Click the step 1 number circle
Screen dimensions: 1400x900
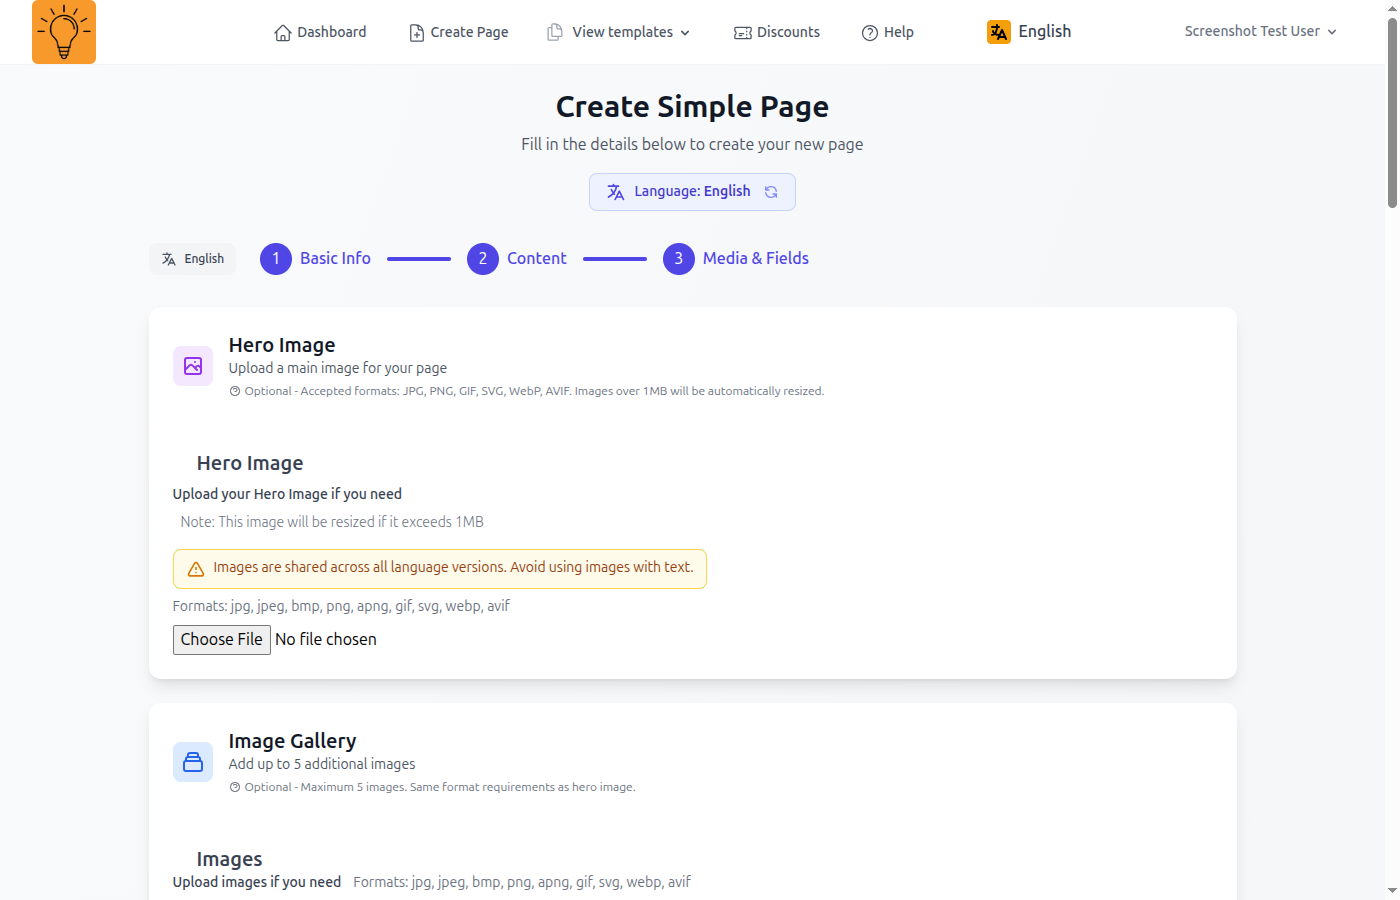pos(276,259)
